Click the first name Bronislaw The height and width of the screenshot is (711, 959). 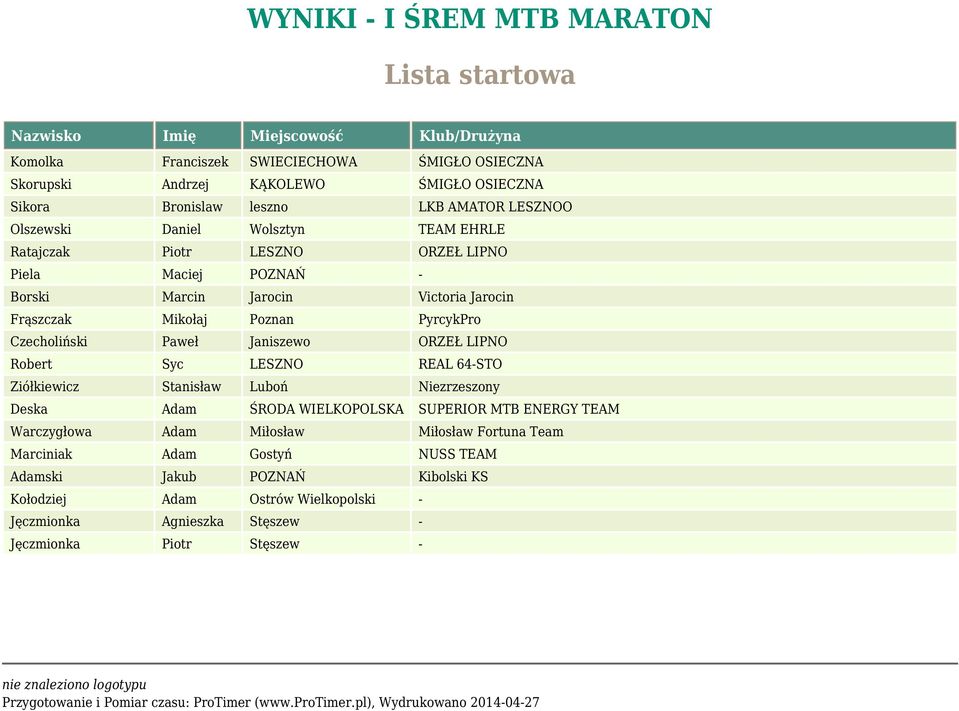point(192,207)
